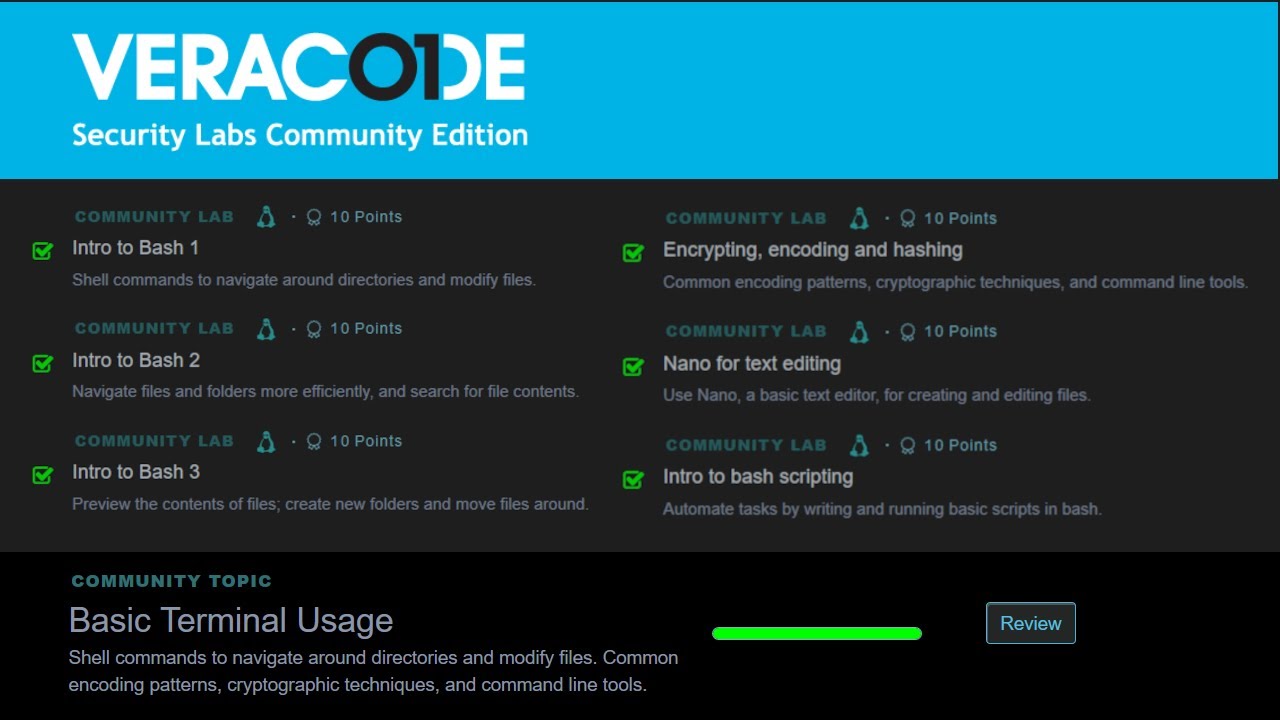This screenshot has width=1280, height=720.
Task: Click description 'Shell commands to navigate around directories and modify files.' under Intro to Bash 1
Action: 304,280
